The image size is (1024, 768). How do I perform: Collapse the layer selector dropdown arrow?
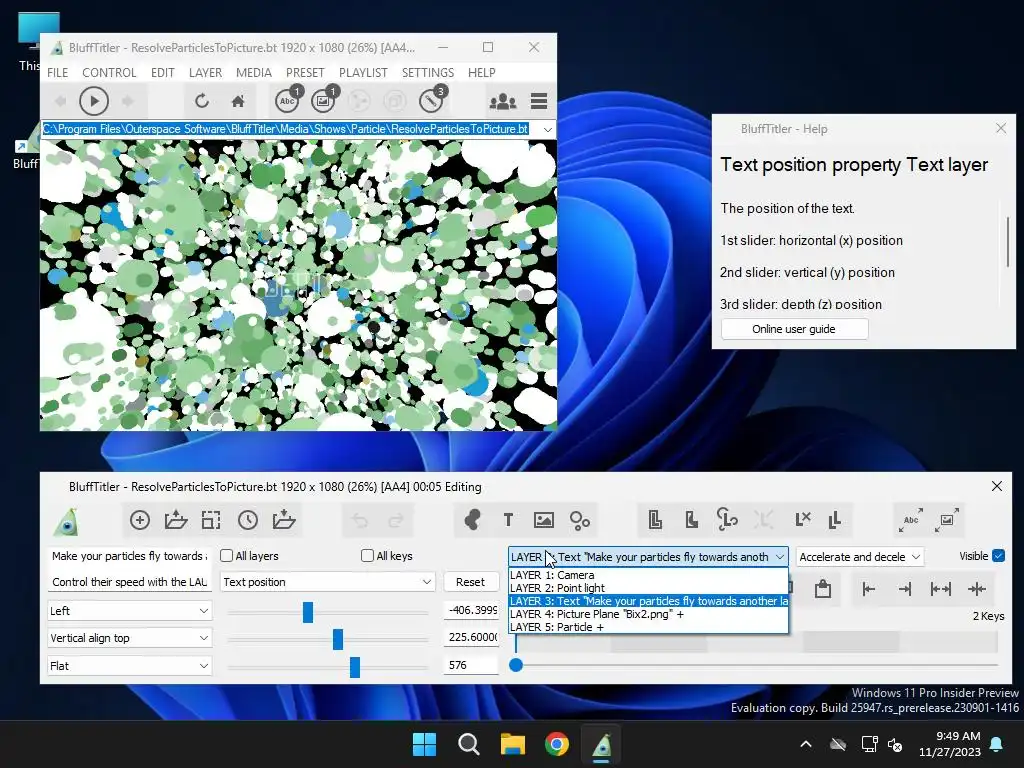click(x=780, y=557)
